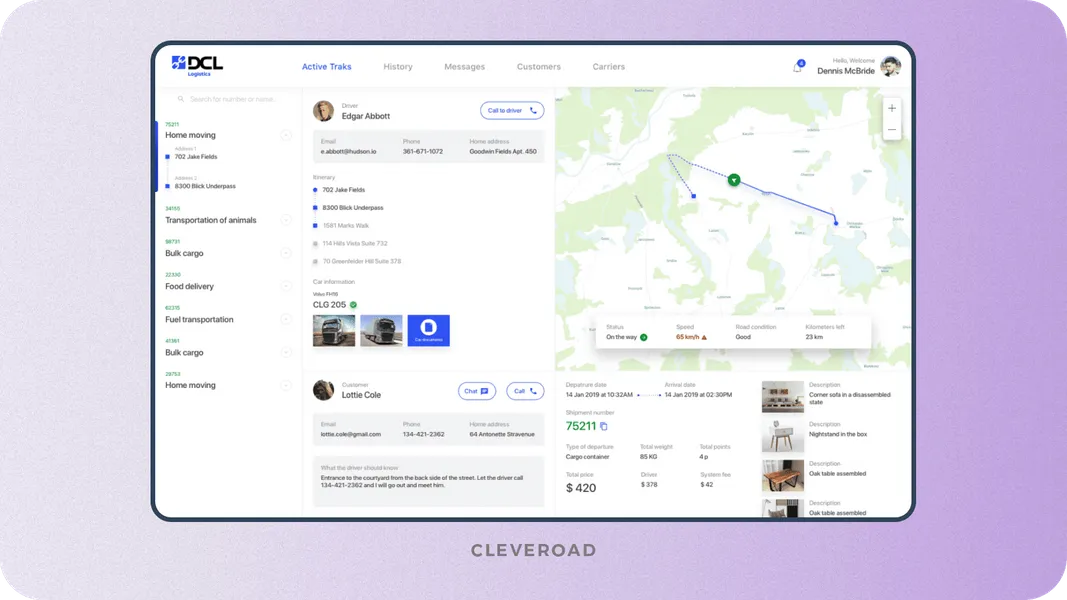Select itinerary stop 702 Jake Fields

[x=344, y=190]
